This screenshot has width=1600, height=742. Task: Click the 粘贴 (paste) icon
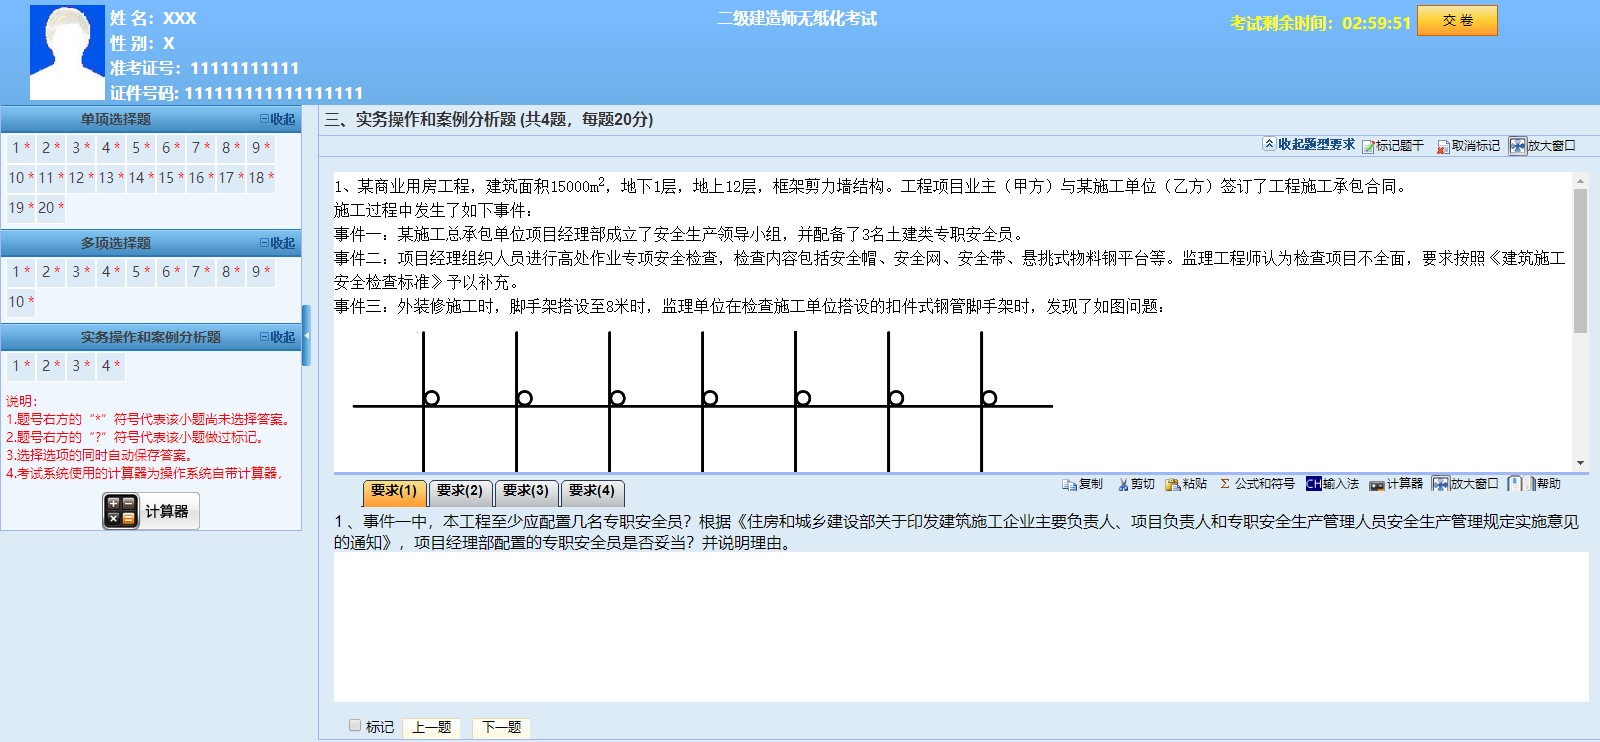pyautogui.click(x=1173, y=485)
